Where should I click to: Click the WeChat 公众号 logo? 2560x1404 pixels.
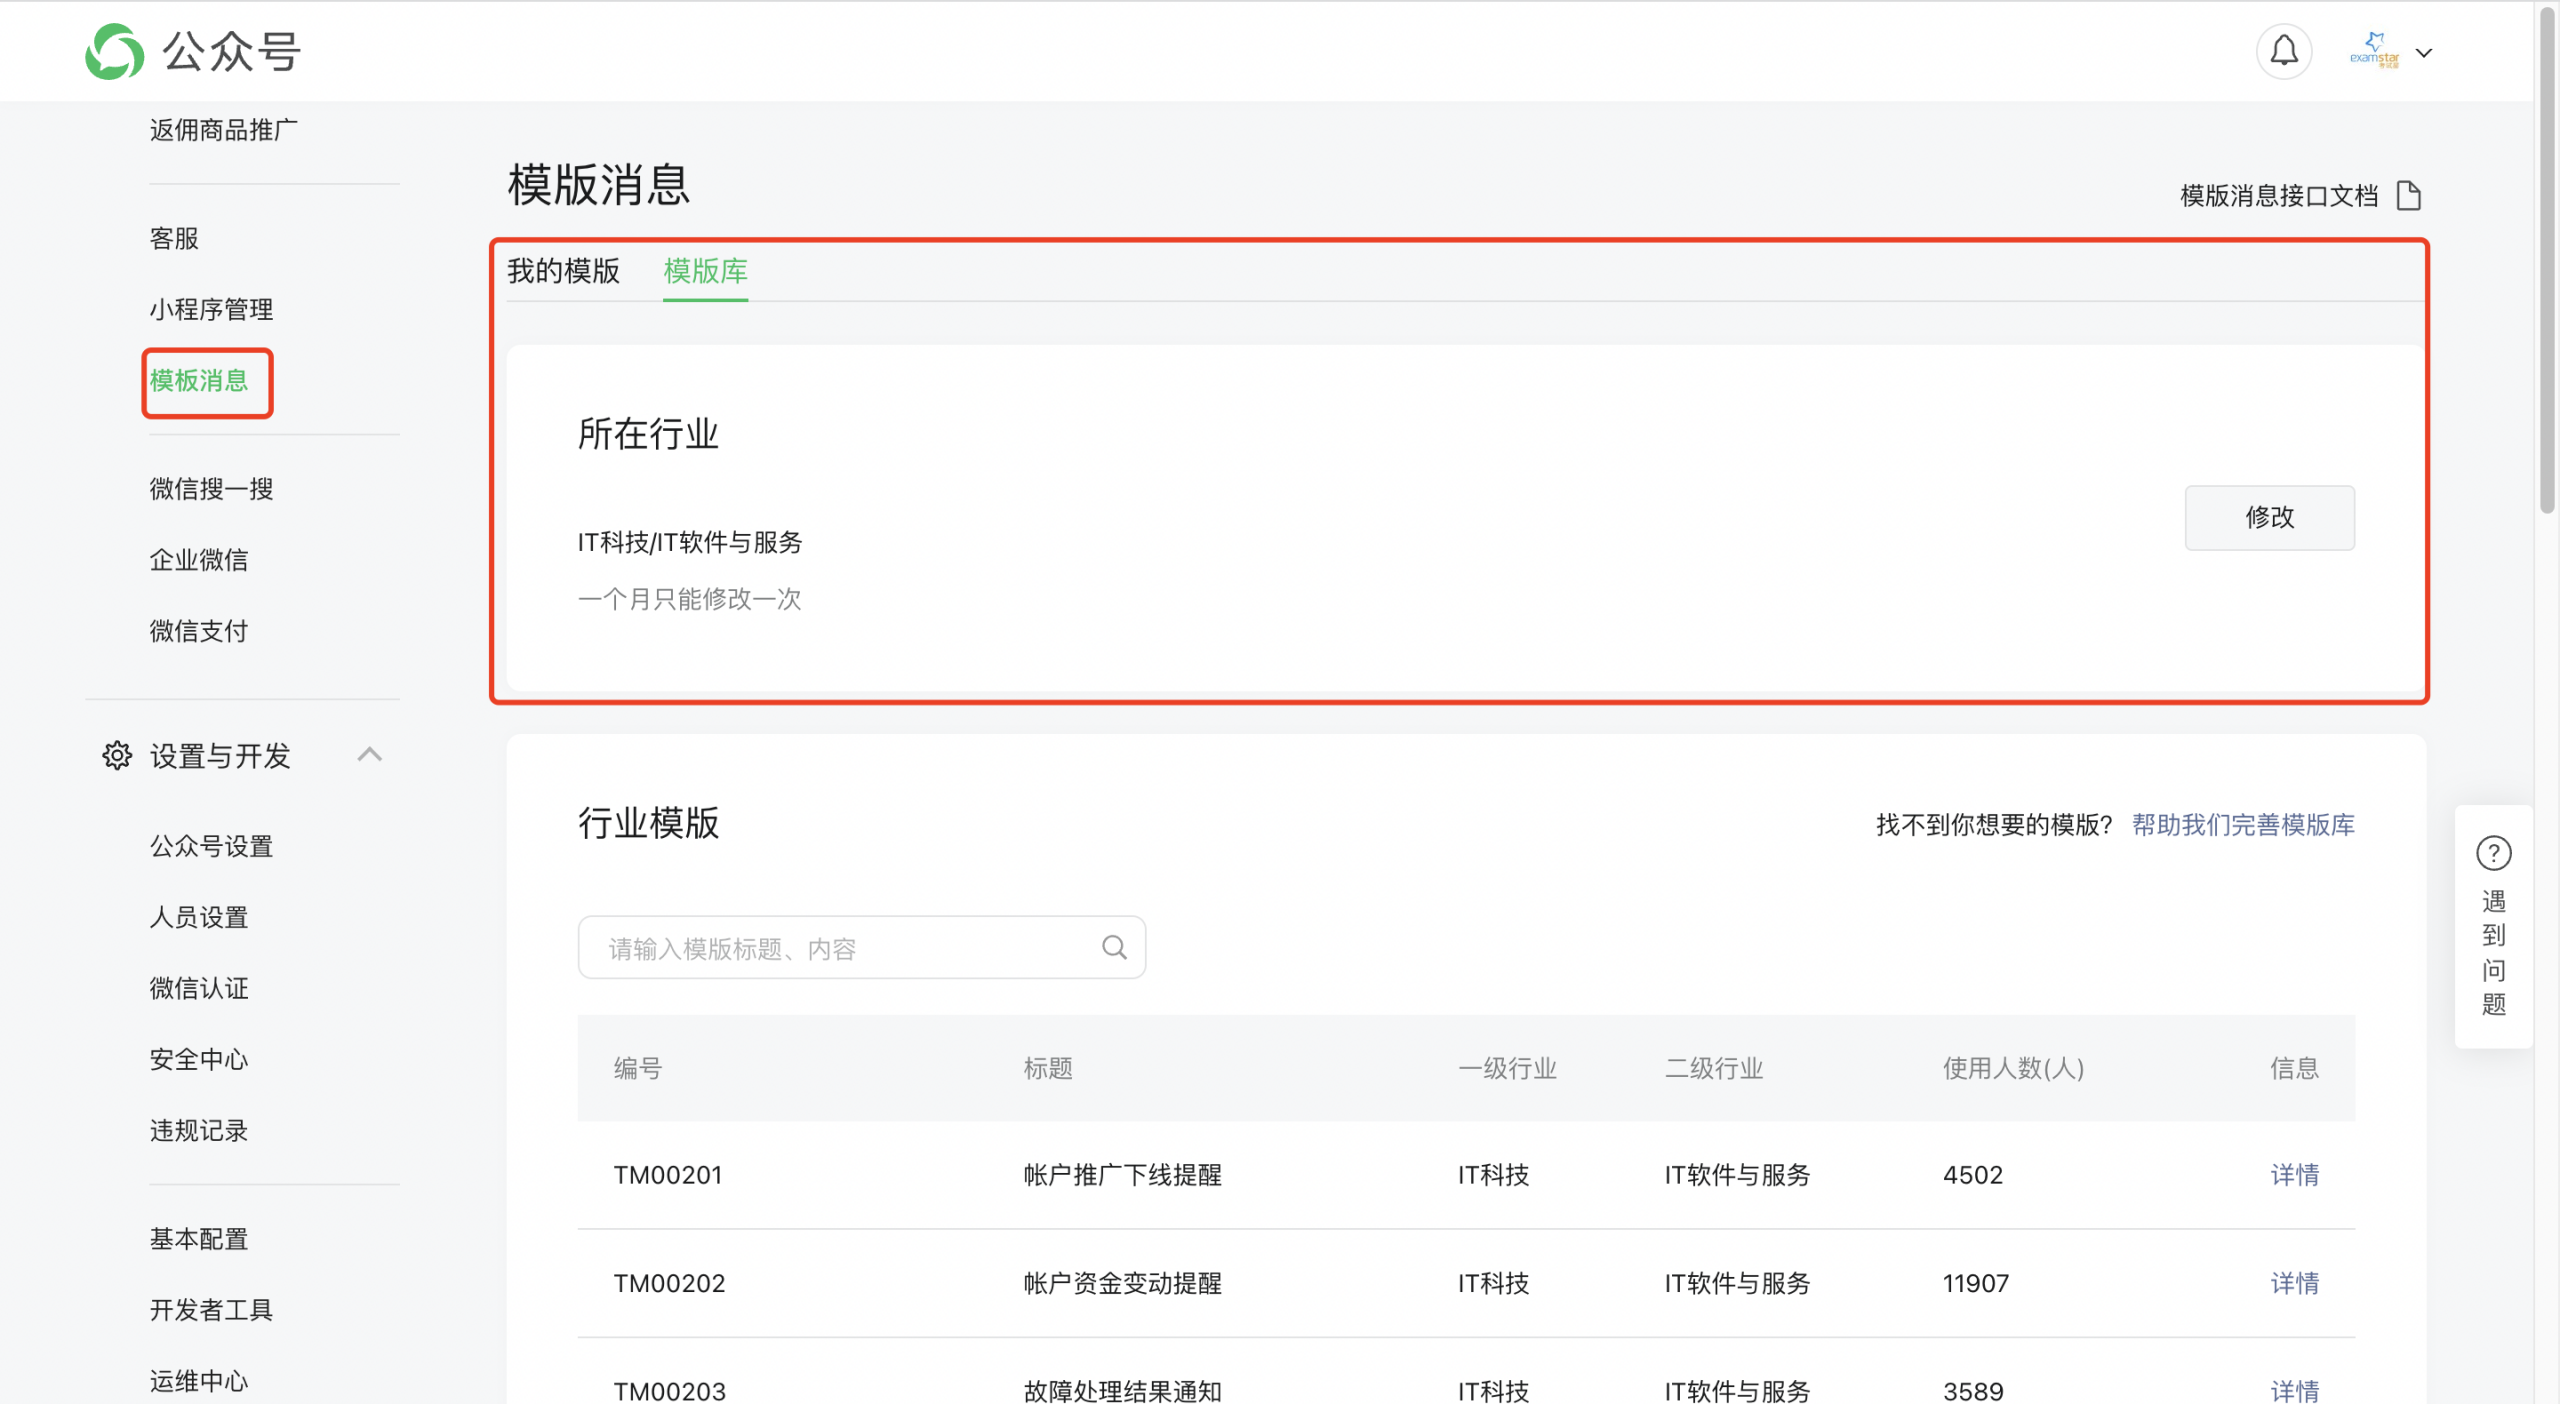tap(115, 51)
